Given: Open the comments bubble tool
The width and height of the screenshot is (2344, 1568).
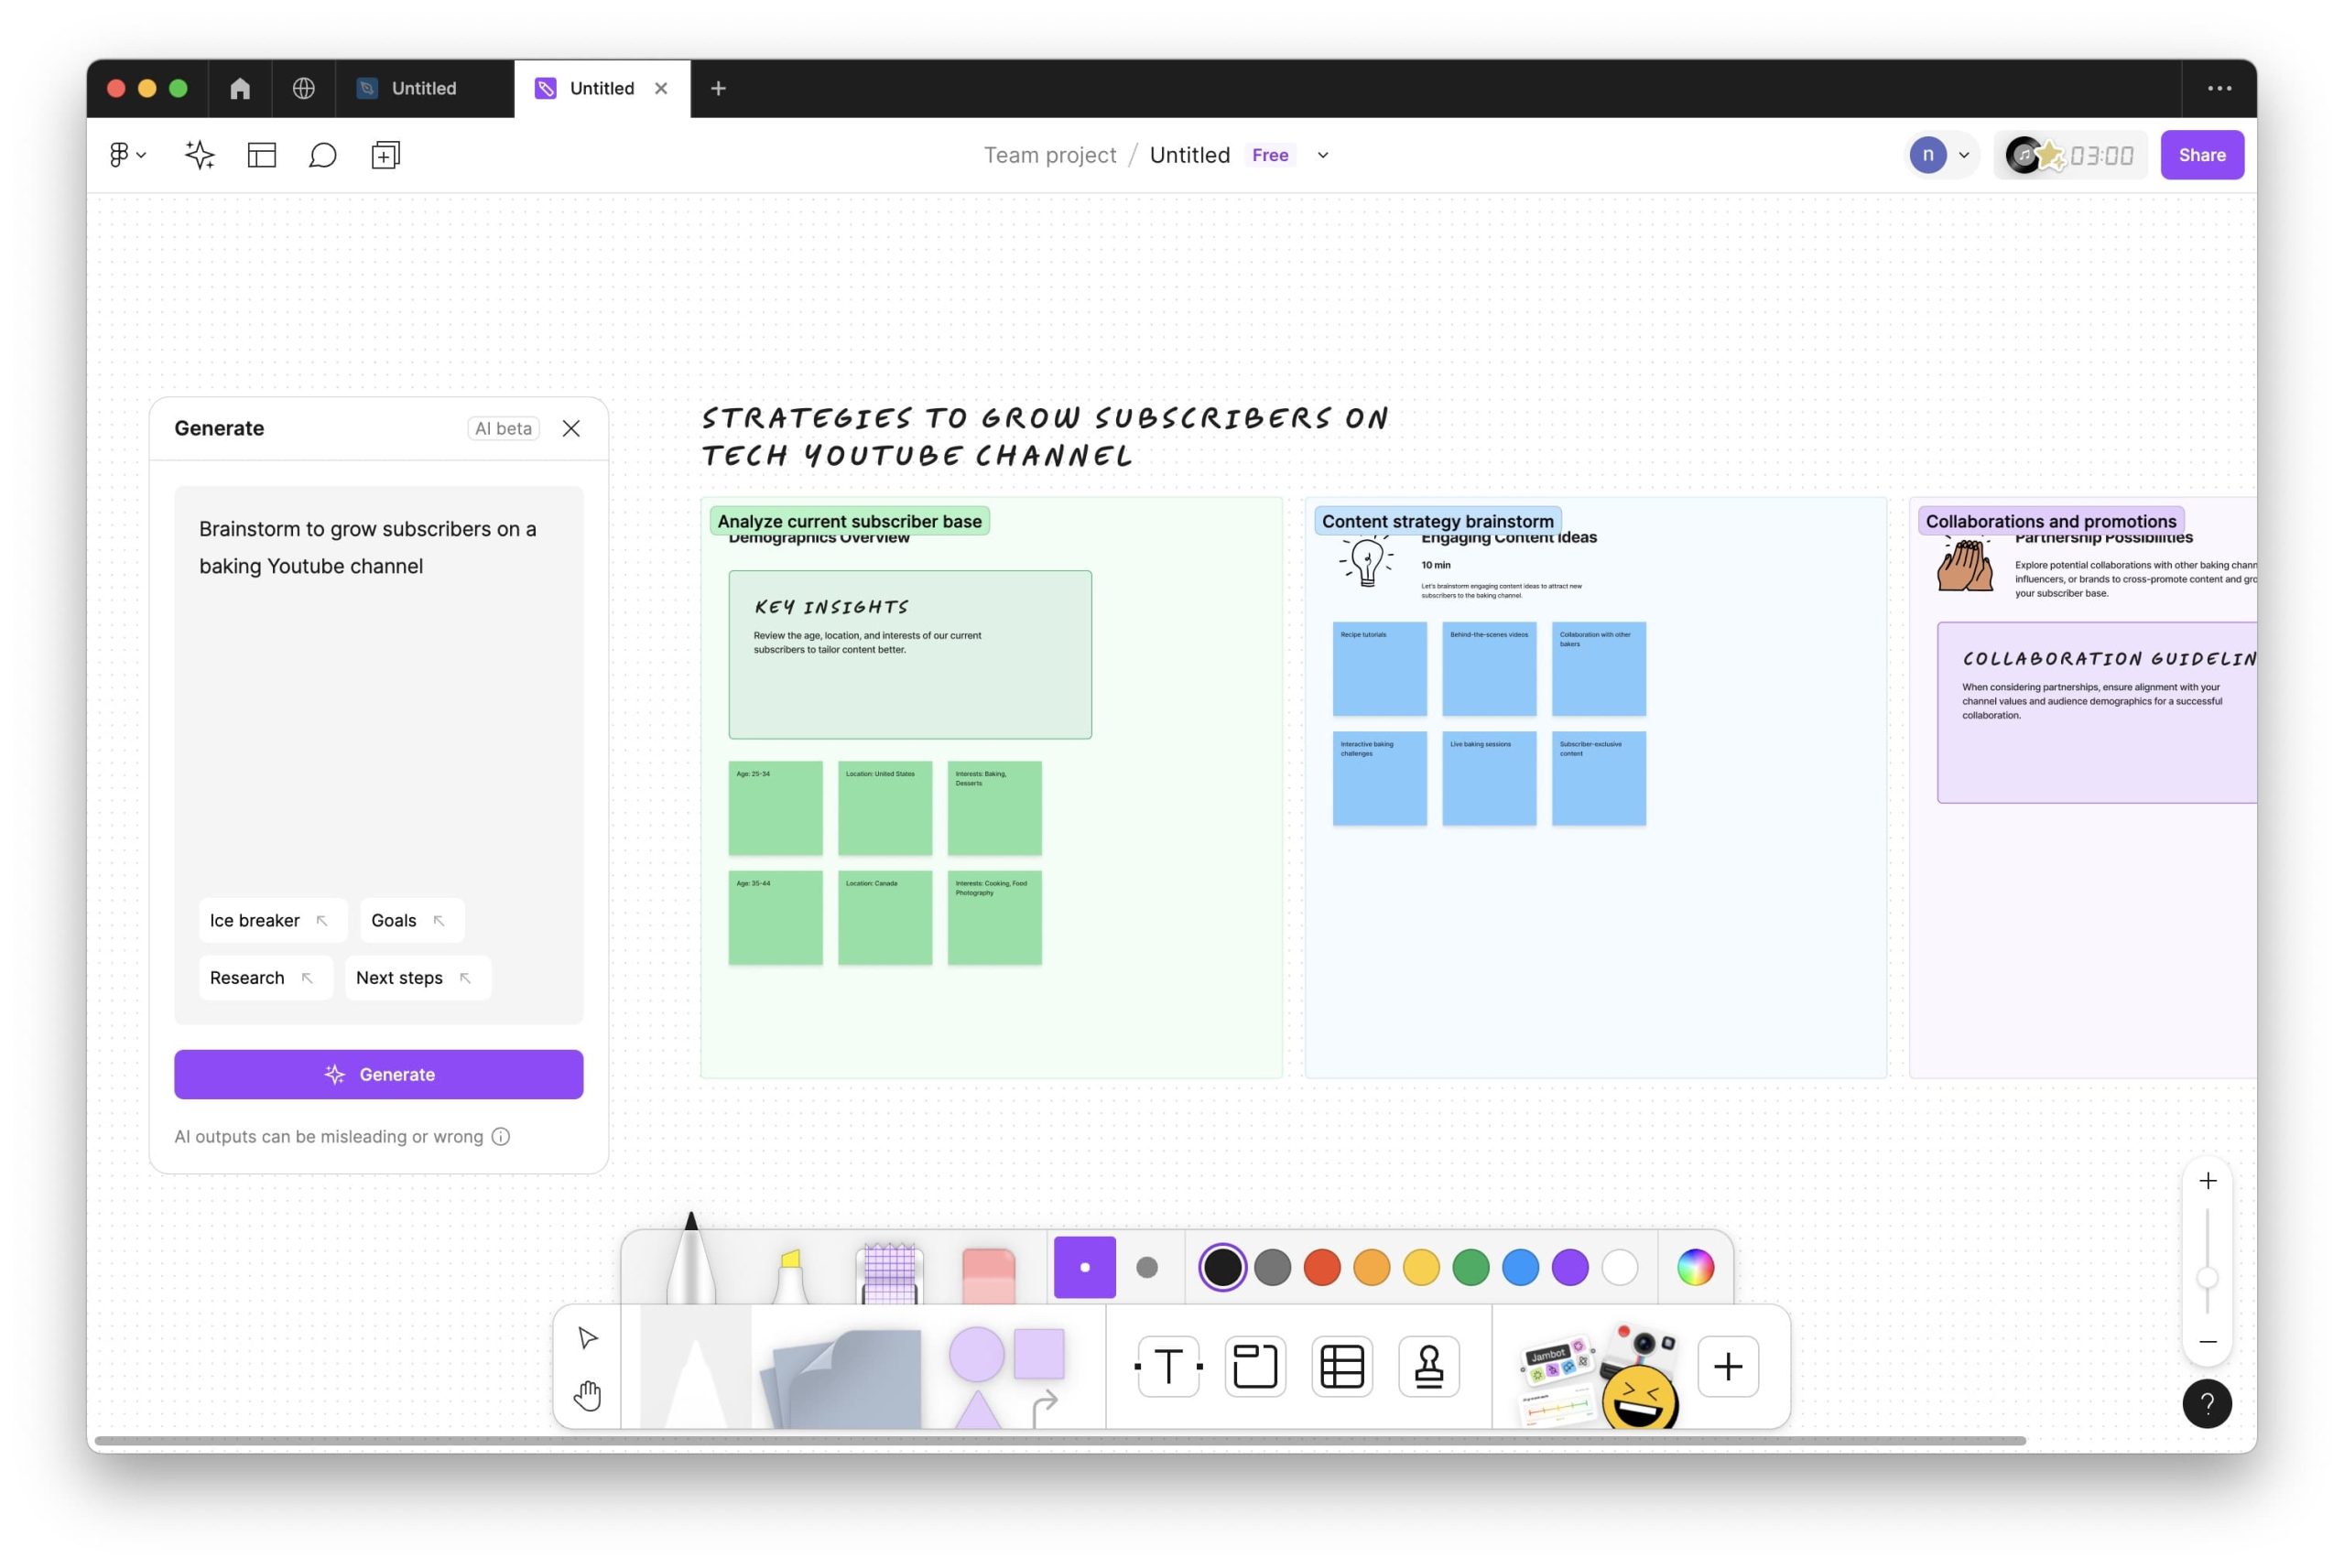Looking at the screenshot, I should click(x=322, y=155).
